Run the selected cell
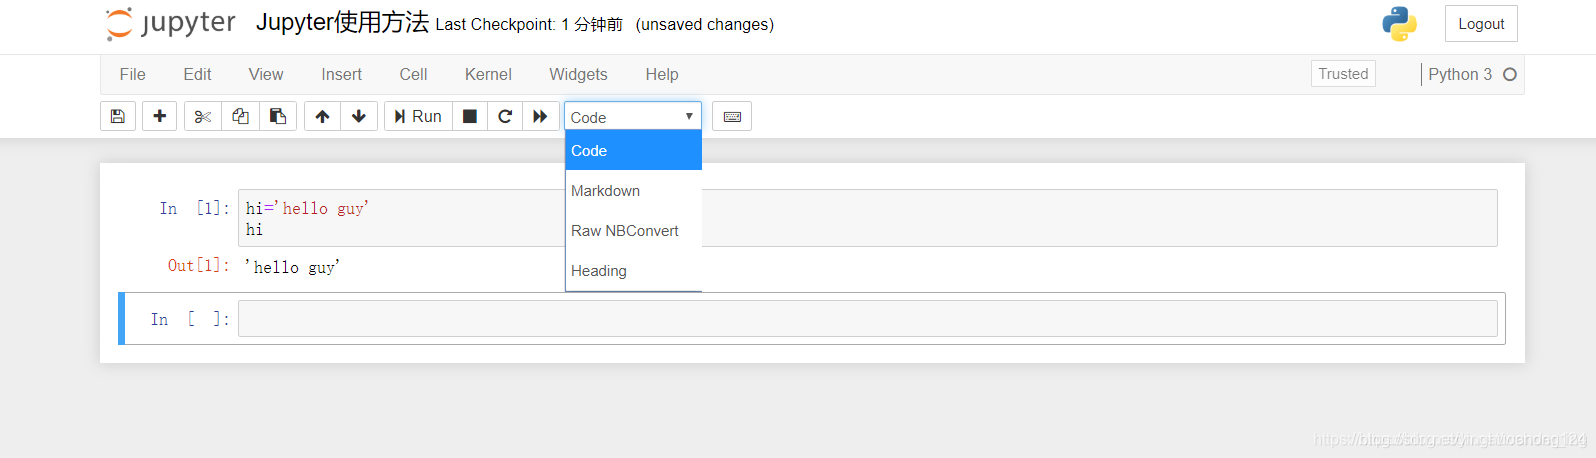This screenshot has width=1596, height=458. (418, 116)
